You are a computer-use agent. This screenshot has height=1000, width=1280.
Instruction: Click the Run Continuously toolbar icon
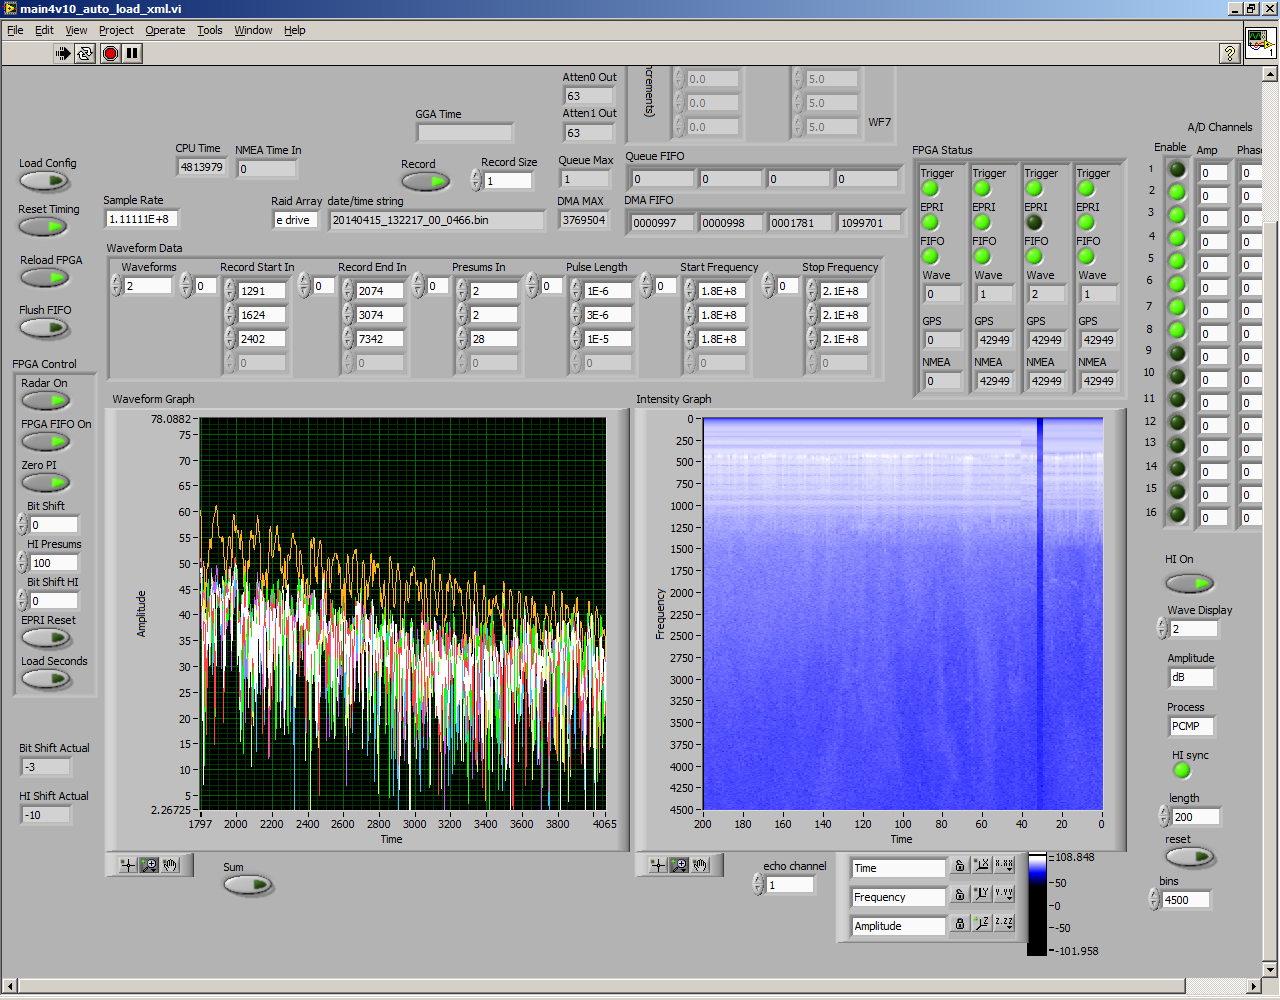(x=85, y=53)
